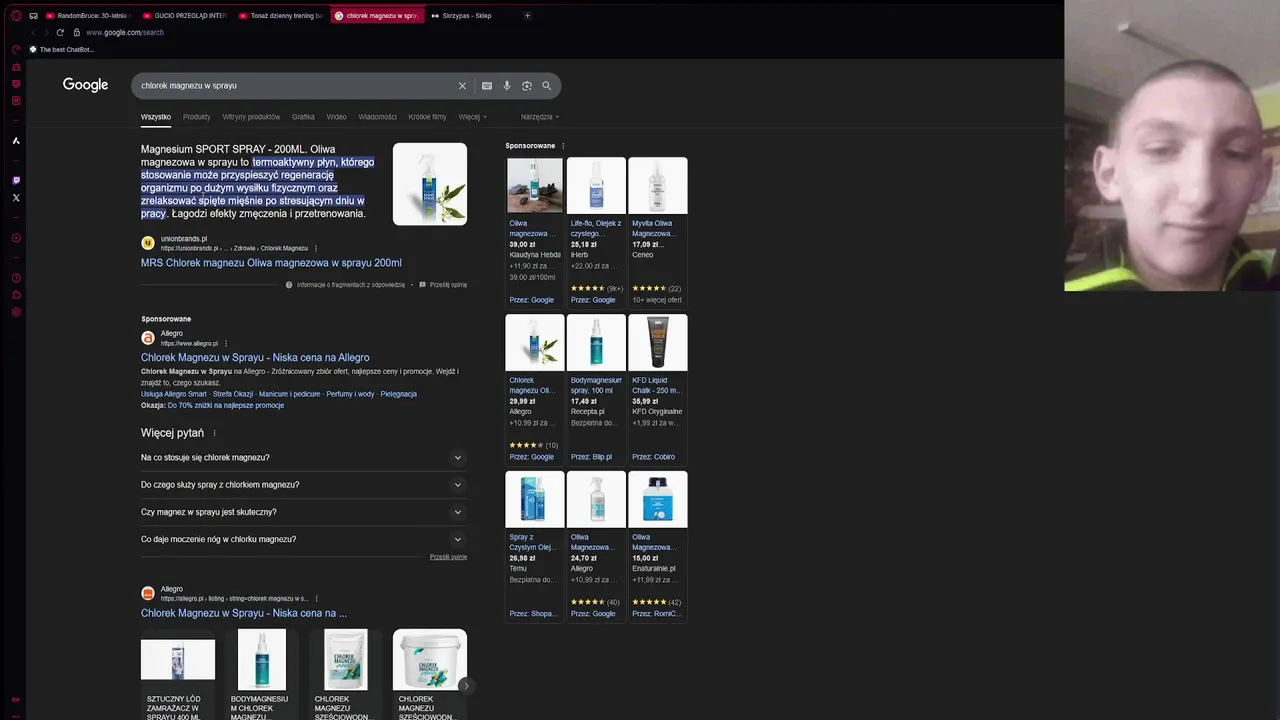Open Myvita Oliwa Ceneo product card
Image resolution: width=1280 pixels, height=720 pixels.
658,231
